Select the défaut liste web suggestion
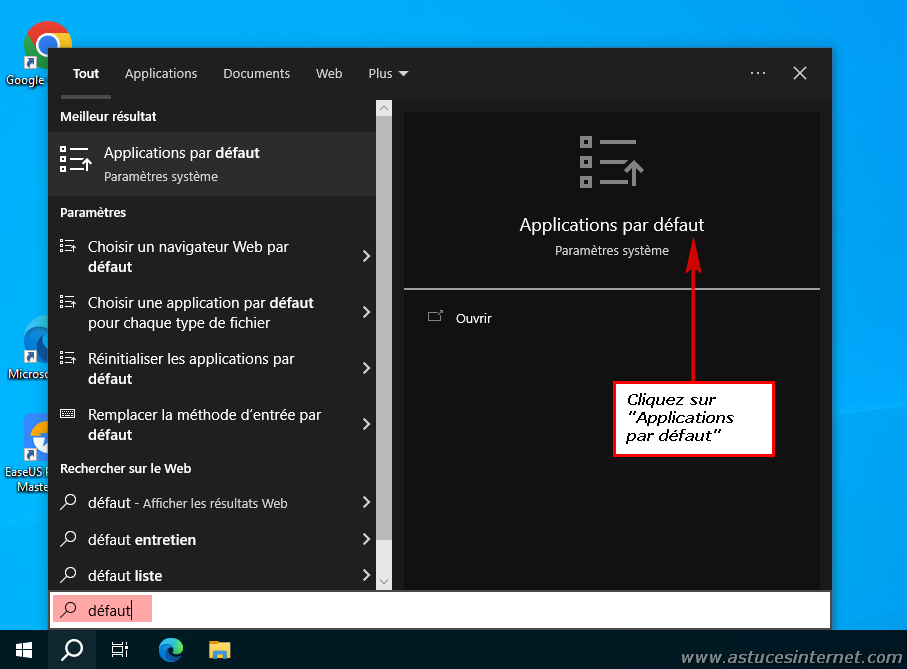Screen dimensions: 907x669 (x=212, y=575)
